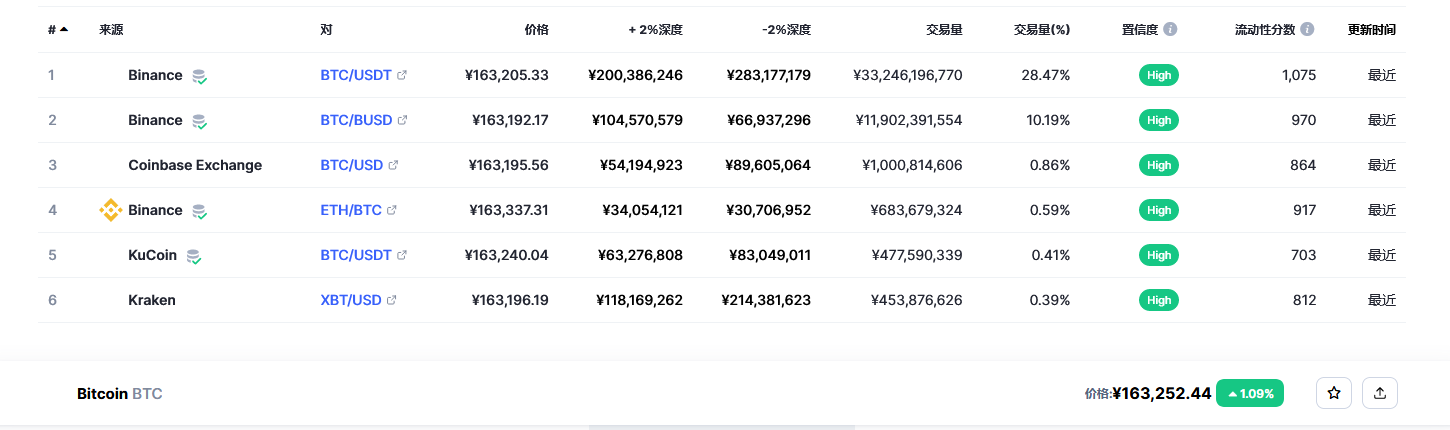Click external link icon next to XBT/USD
Screen dimensions: 1450x430
click(391, 300)
